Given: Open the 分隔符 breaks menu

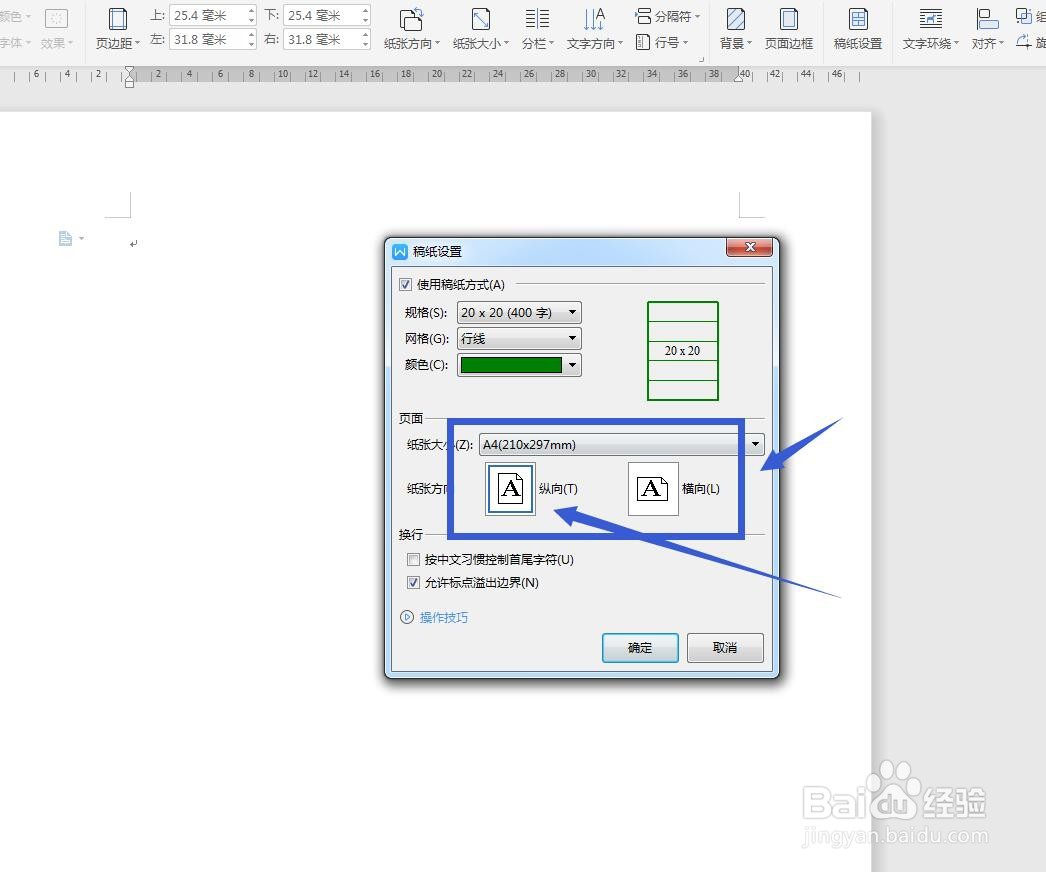Looking at the screenshot, I should [667, 16].
